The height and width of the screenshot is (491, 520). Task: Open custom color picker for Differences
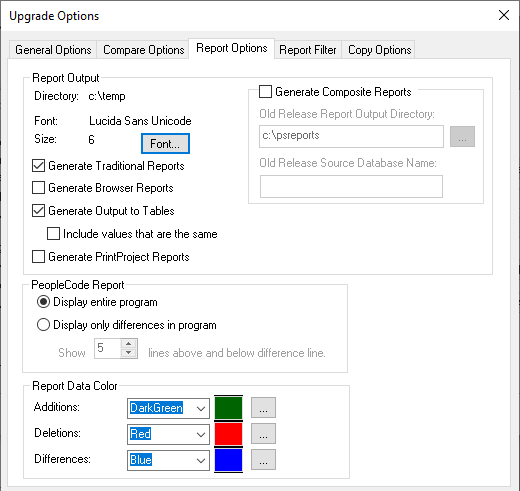pyautogui.click(x=263, y=459)
